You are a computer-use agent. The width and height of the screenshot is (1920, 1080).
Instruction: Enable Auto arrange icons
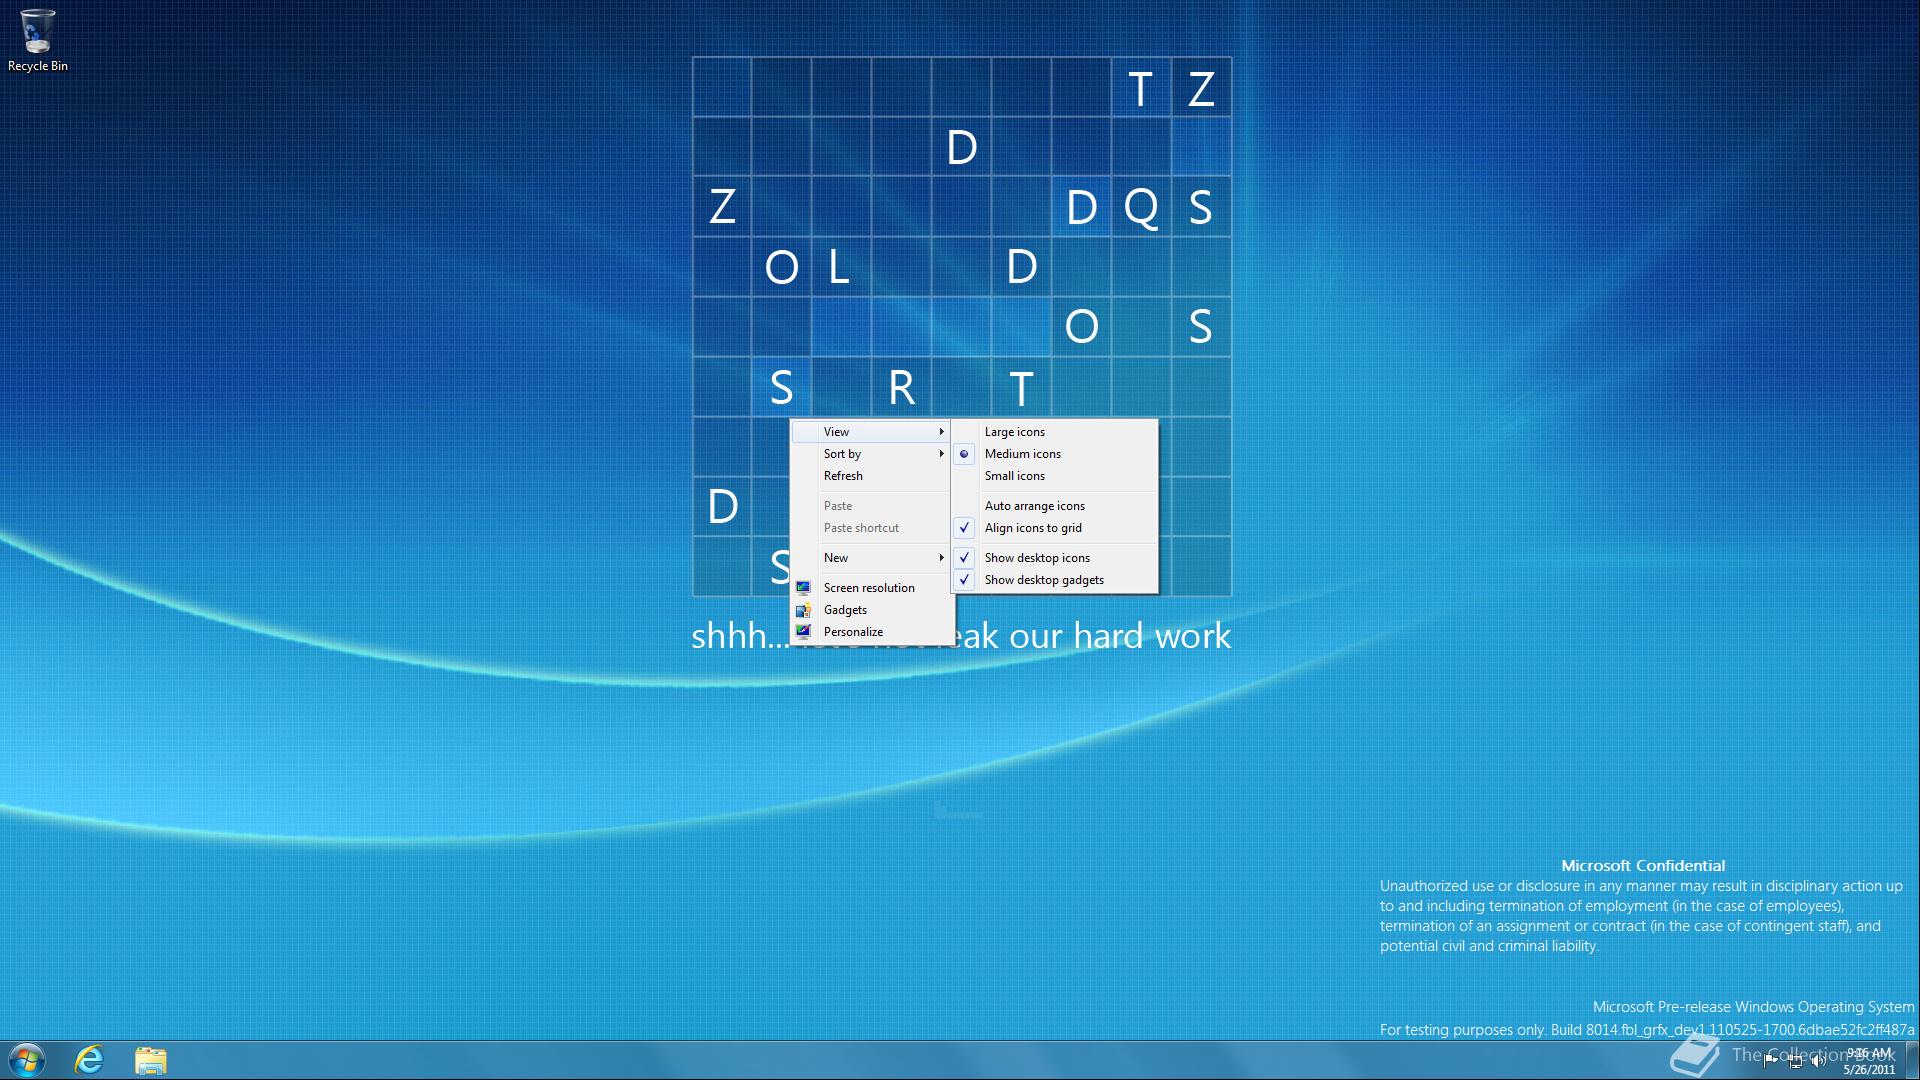(x=1056, y=506)
